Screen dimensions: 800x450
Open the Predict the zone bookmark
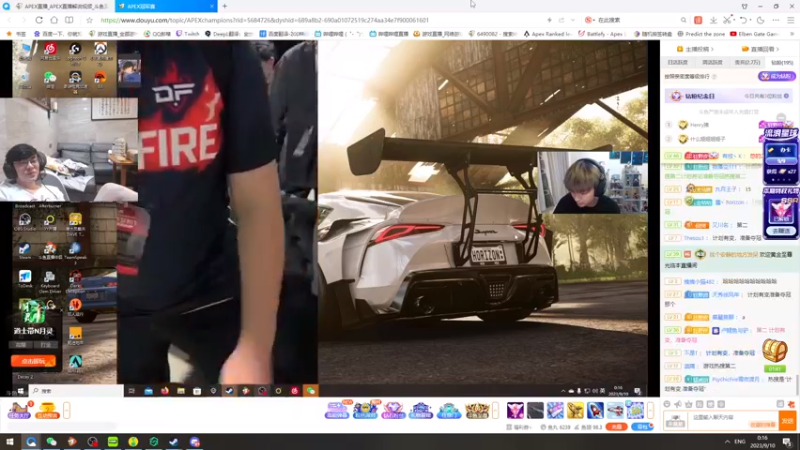(x=702, y=34)
